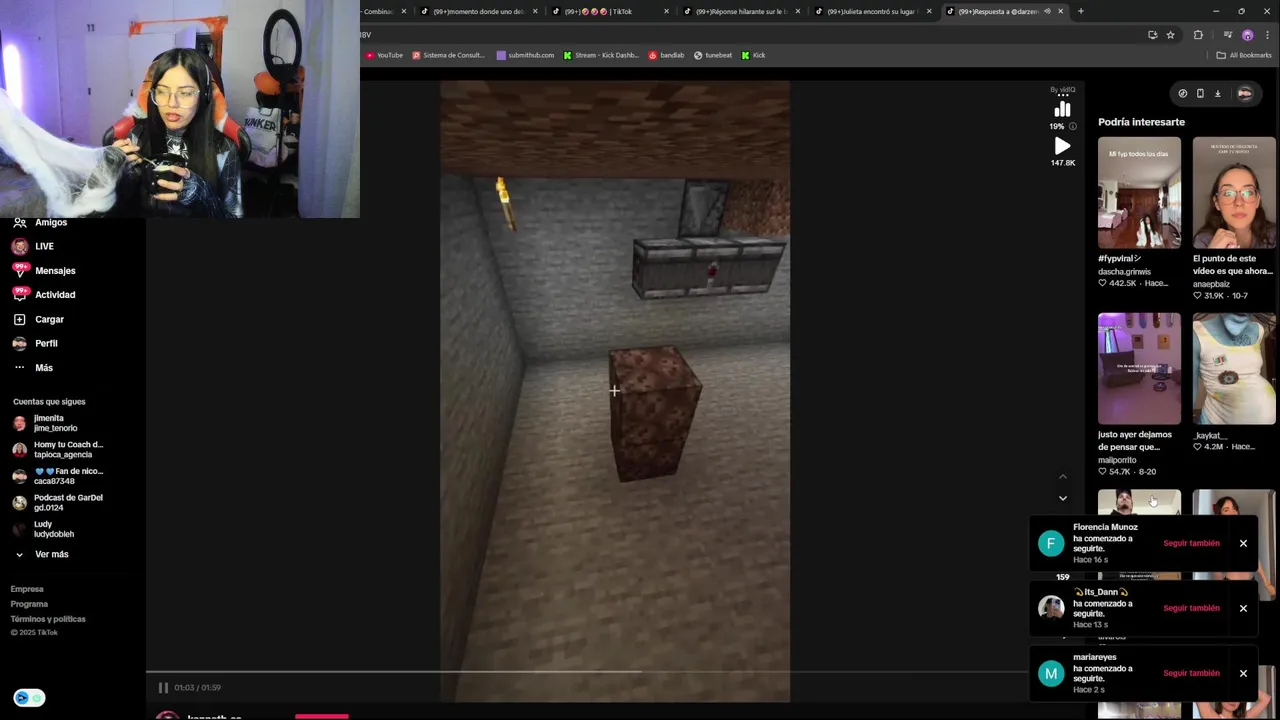Open malipomito suggested video thumbnail
Image resolution: width=1280 pixels, height=720 pixels.
click(x=1139, y=369)
